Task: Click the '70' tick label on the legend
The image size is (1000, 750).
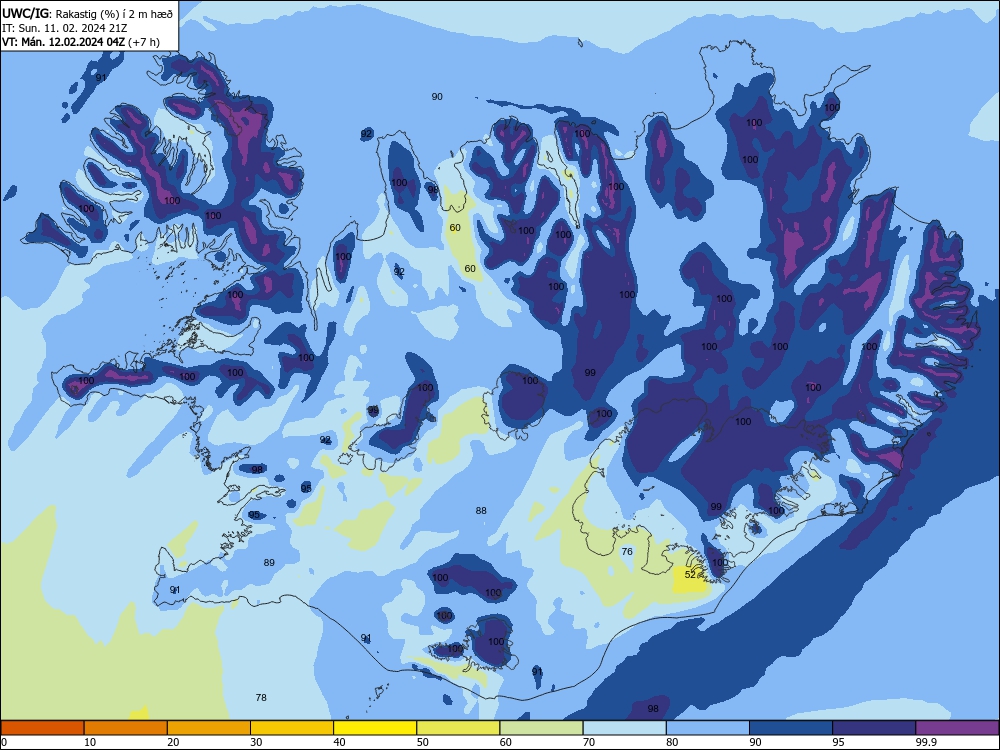Action: pyautogui.click(x=589, y=742)
